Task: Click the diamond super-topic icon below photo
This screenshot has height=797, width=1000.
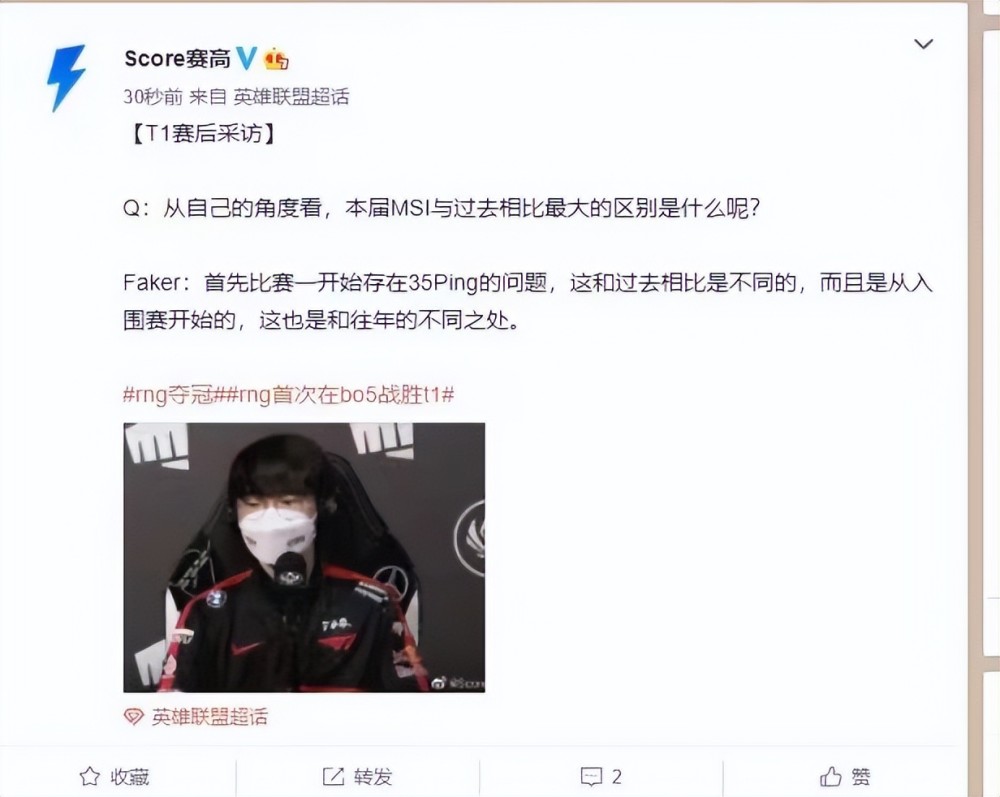Action: (133, 717)
